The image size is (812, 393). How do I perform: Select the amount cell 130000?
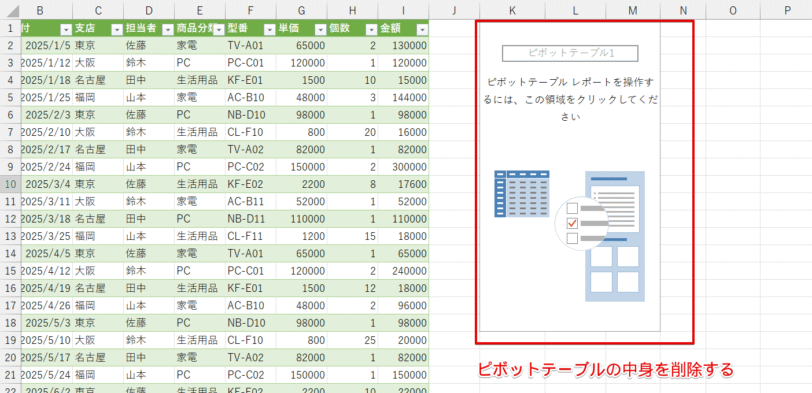pos(403,46)
